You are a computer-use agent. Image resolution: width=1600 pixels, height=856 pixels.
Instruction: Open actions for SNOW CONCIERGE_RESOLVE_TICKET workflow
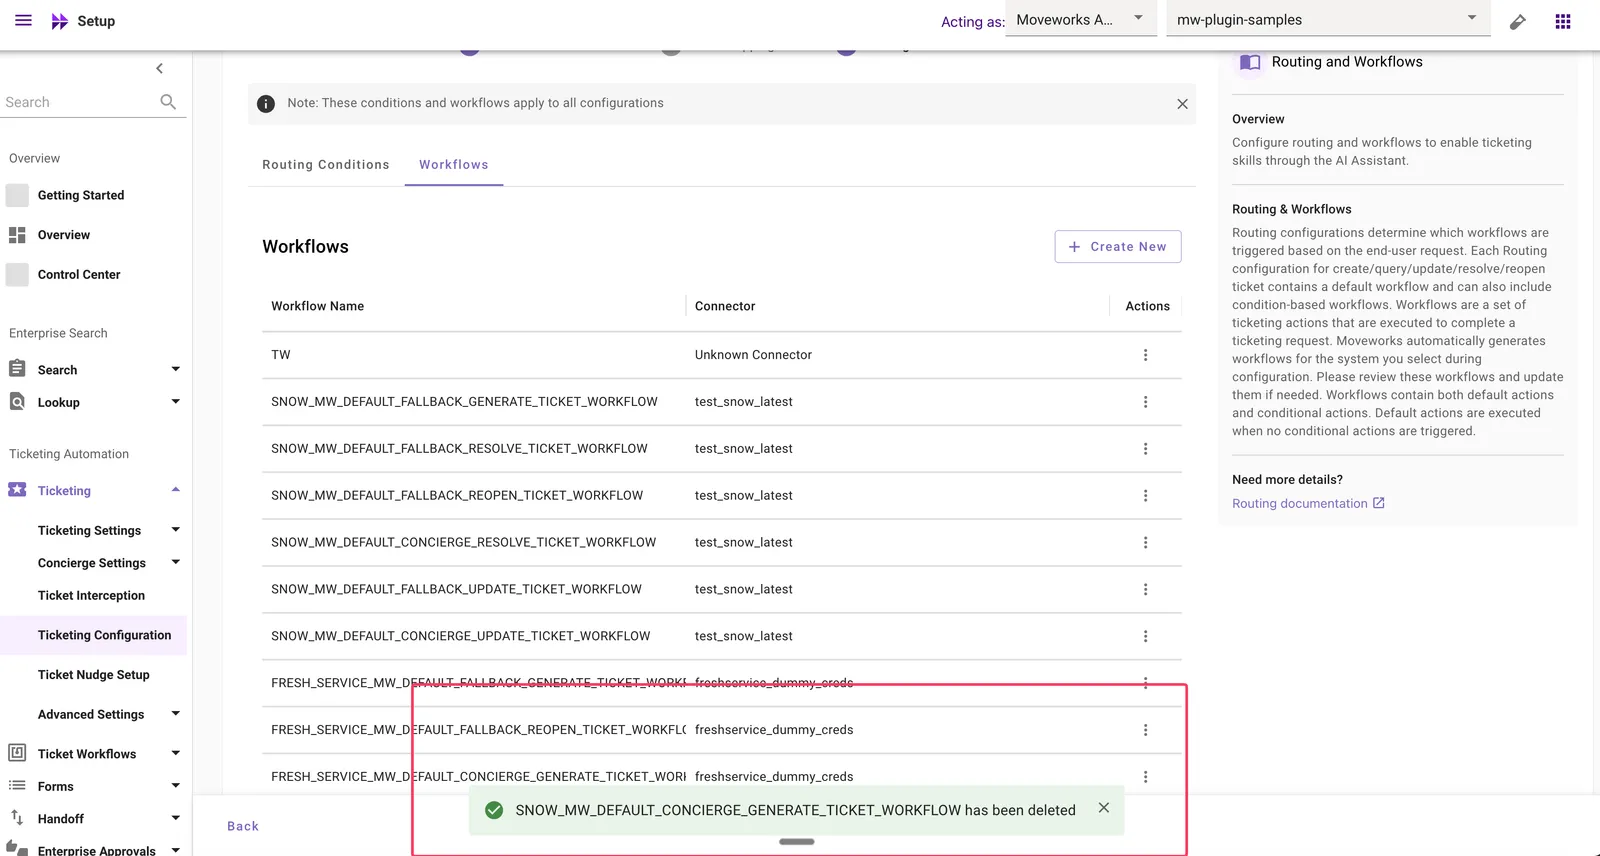coord(1145,543)
